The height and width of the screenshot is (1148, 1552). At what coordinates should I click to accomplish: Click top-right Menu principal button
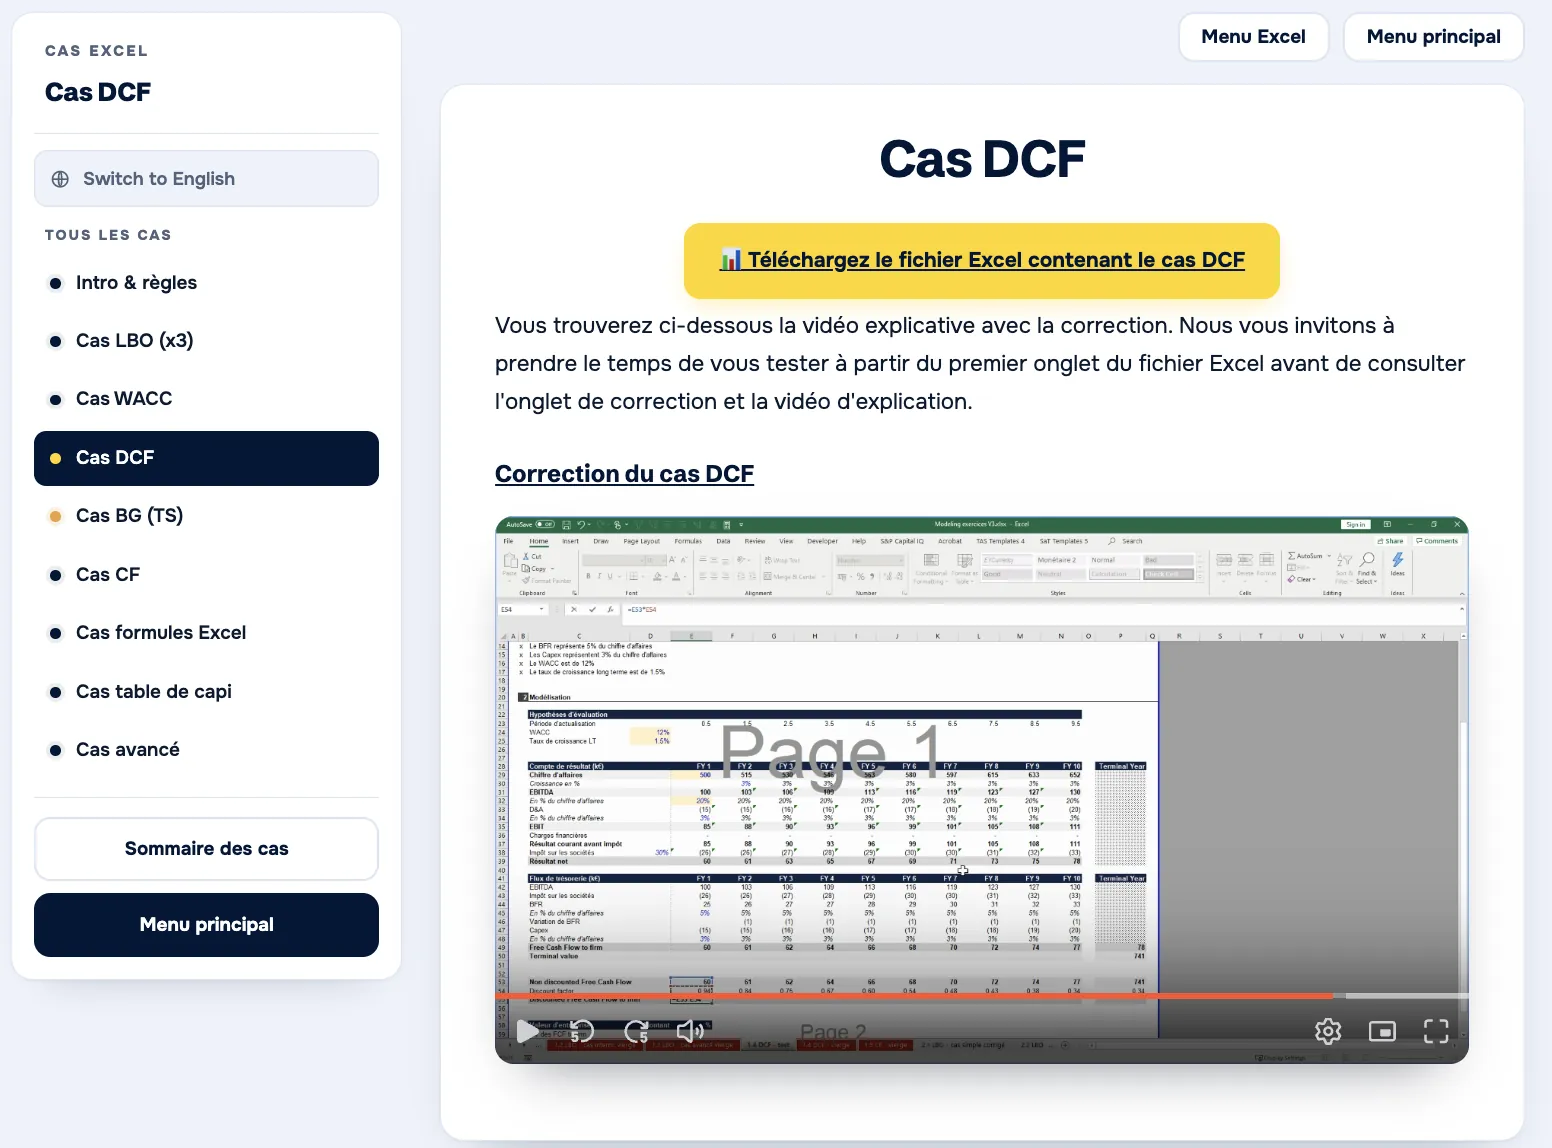pyautogui.click(x=1433, y=37)
